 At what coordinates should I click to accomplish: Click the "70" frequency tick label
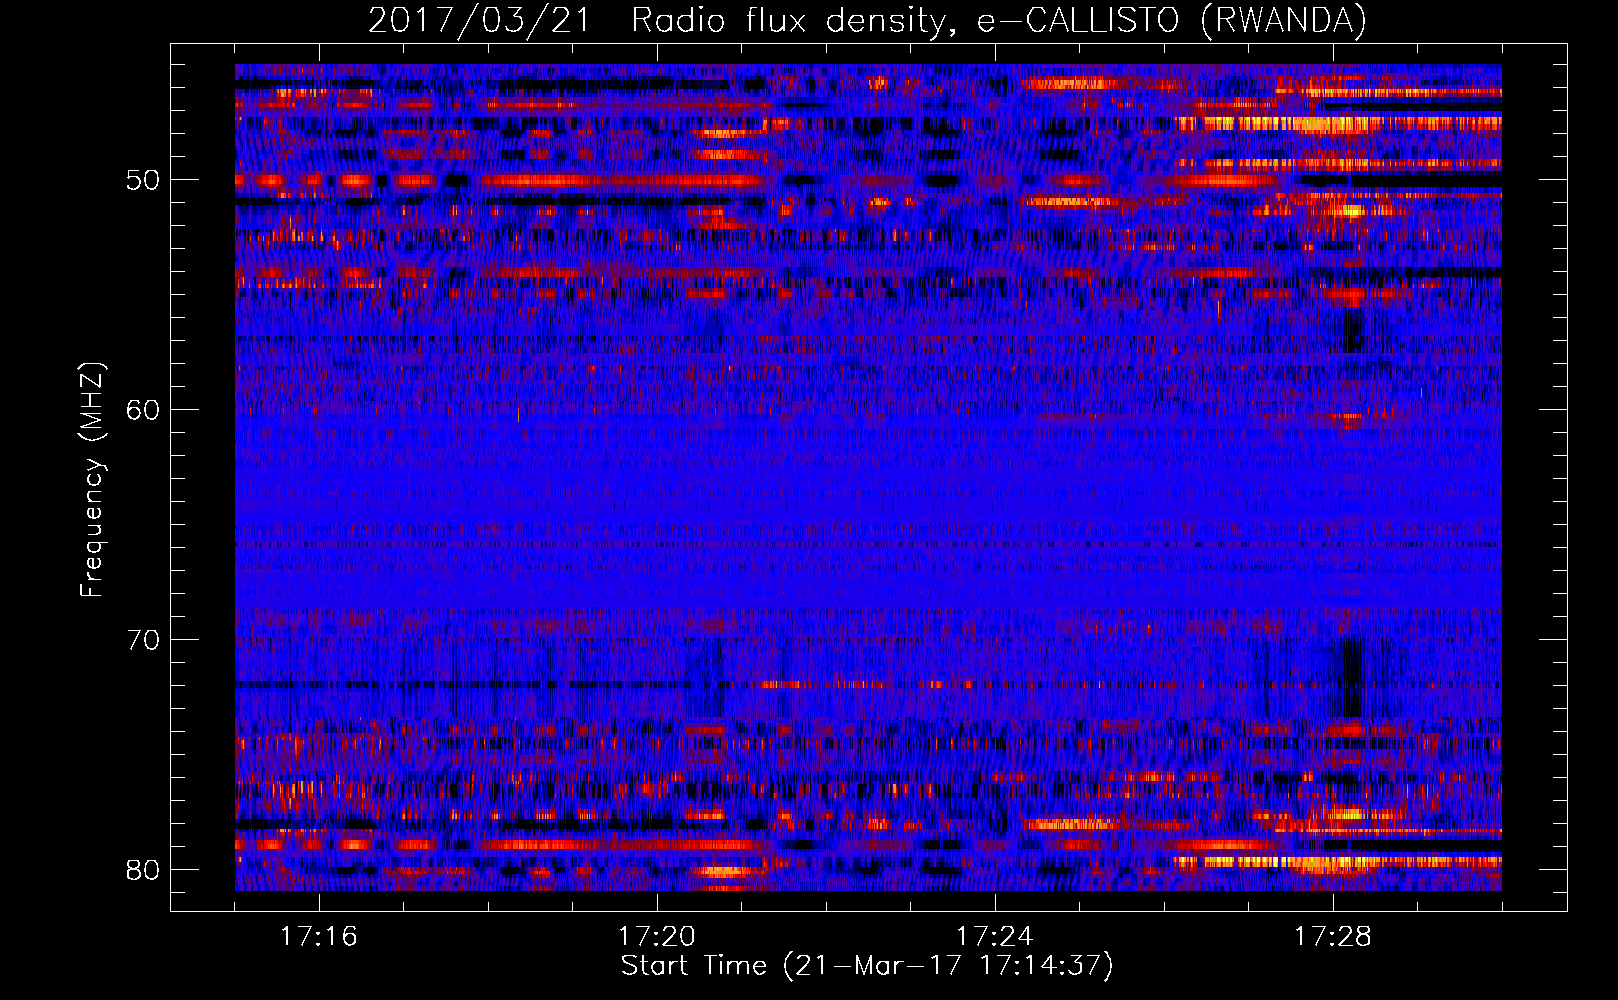pos(143,640)
